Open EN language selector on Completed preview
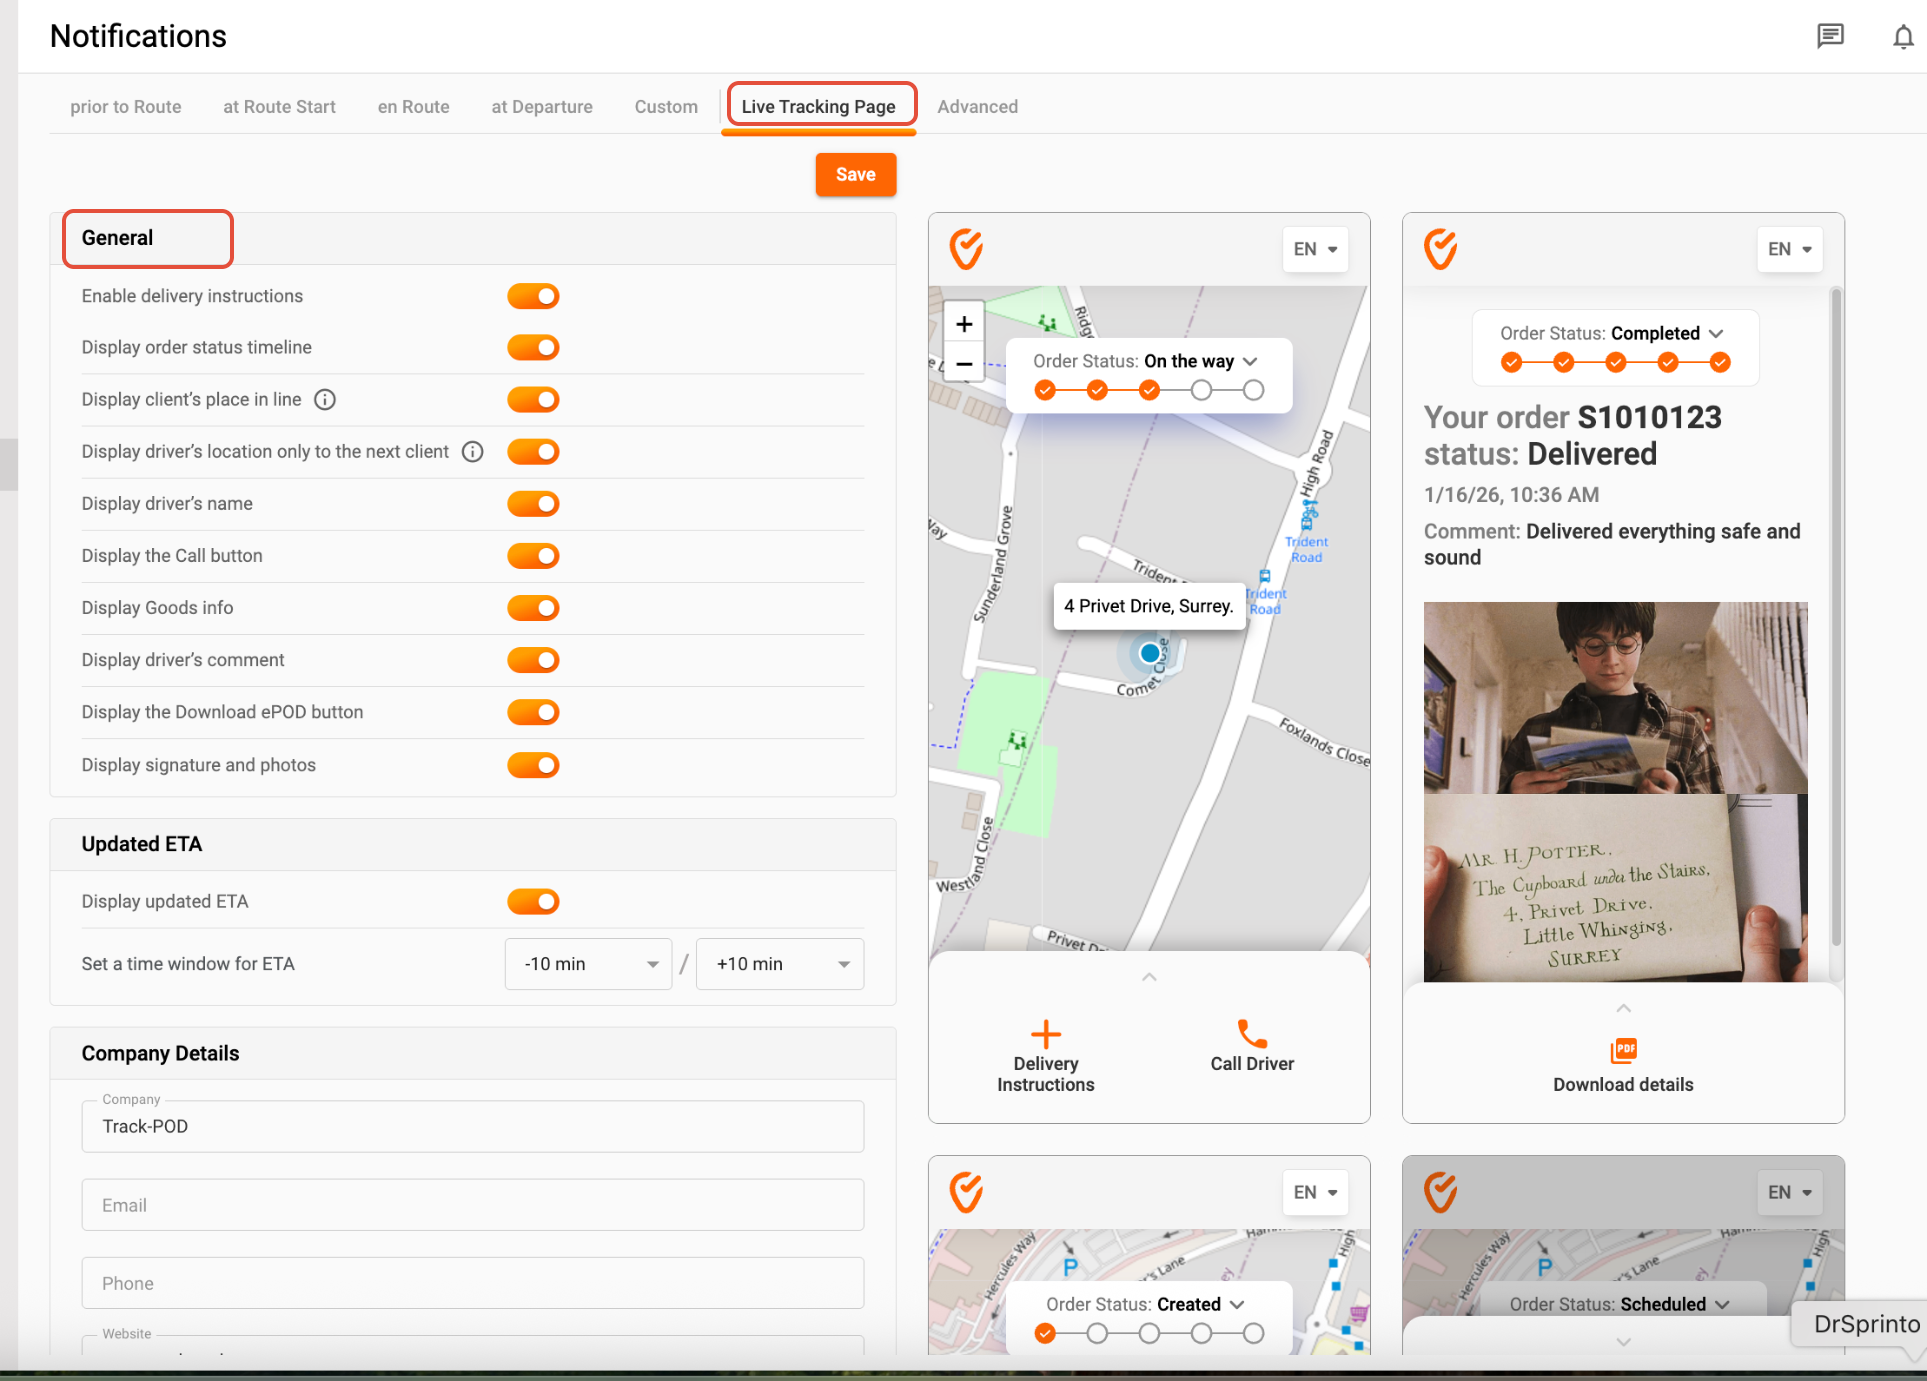This screenshot has width=1927, height=1381. (x=1789, y=250)
